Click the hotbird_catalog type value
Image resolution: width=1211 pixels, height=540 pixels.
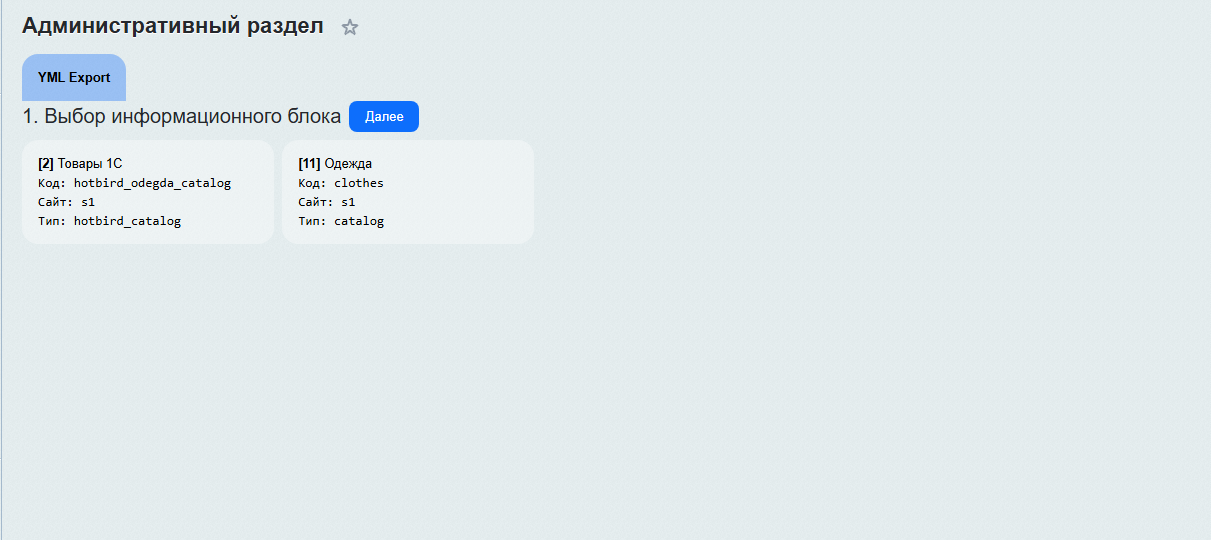coord(127,221)
